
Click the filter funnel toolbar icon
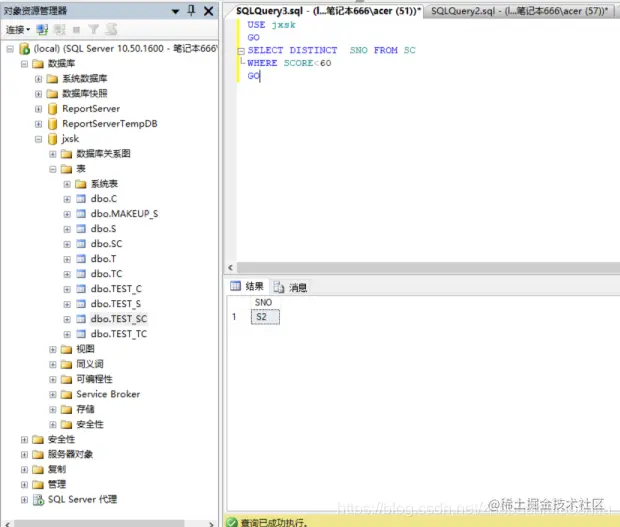coord(94,30)
